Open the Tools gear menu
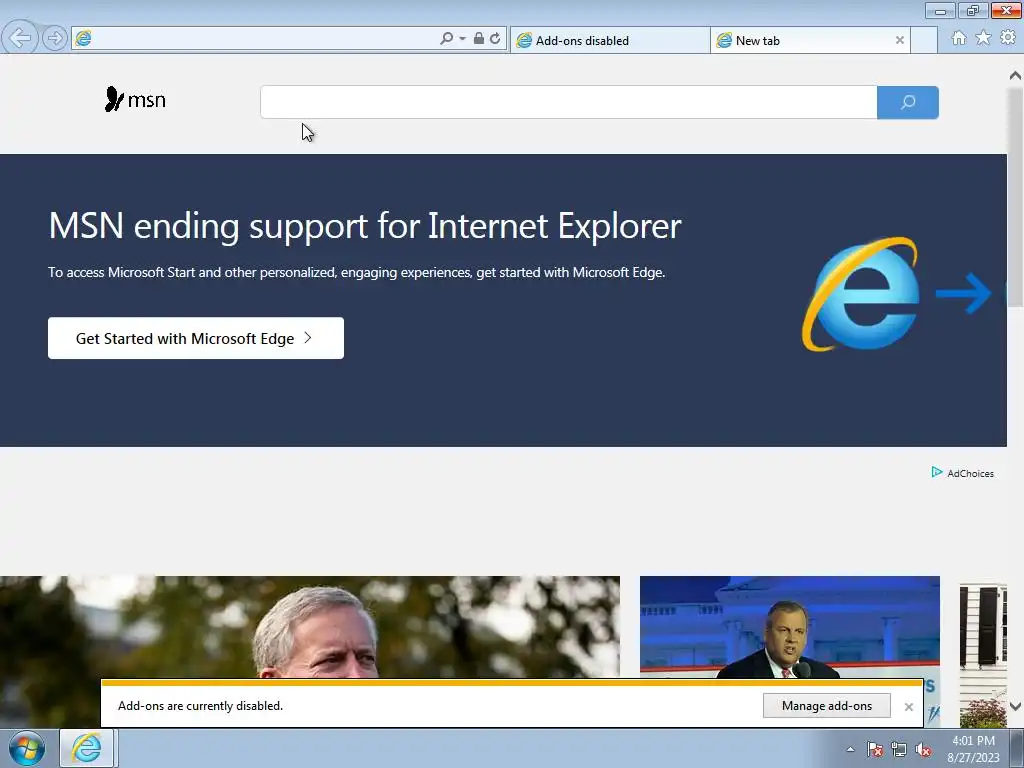The height and width of the screenshot is (768, 1024). tap(1008, 38)
